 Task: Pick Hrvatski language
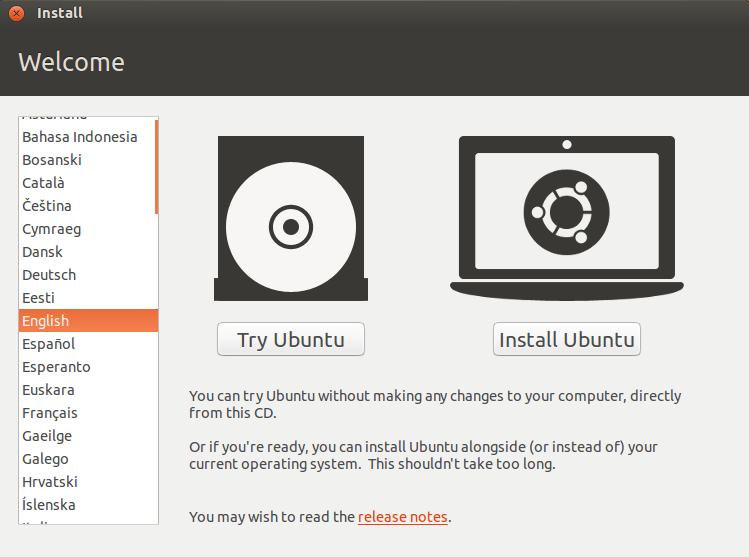pos(88,482)
